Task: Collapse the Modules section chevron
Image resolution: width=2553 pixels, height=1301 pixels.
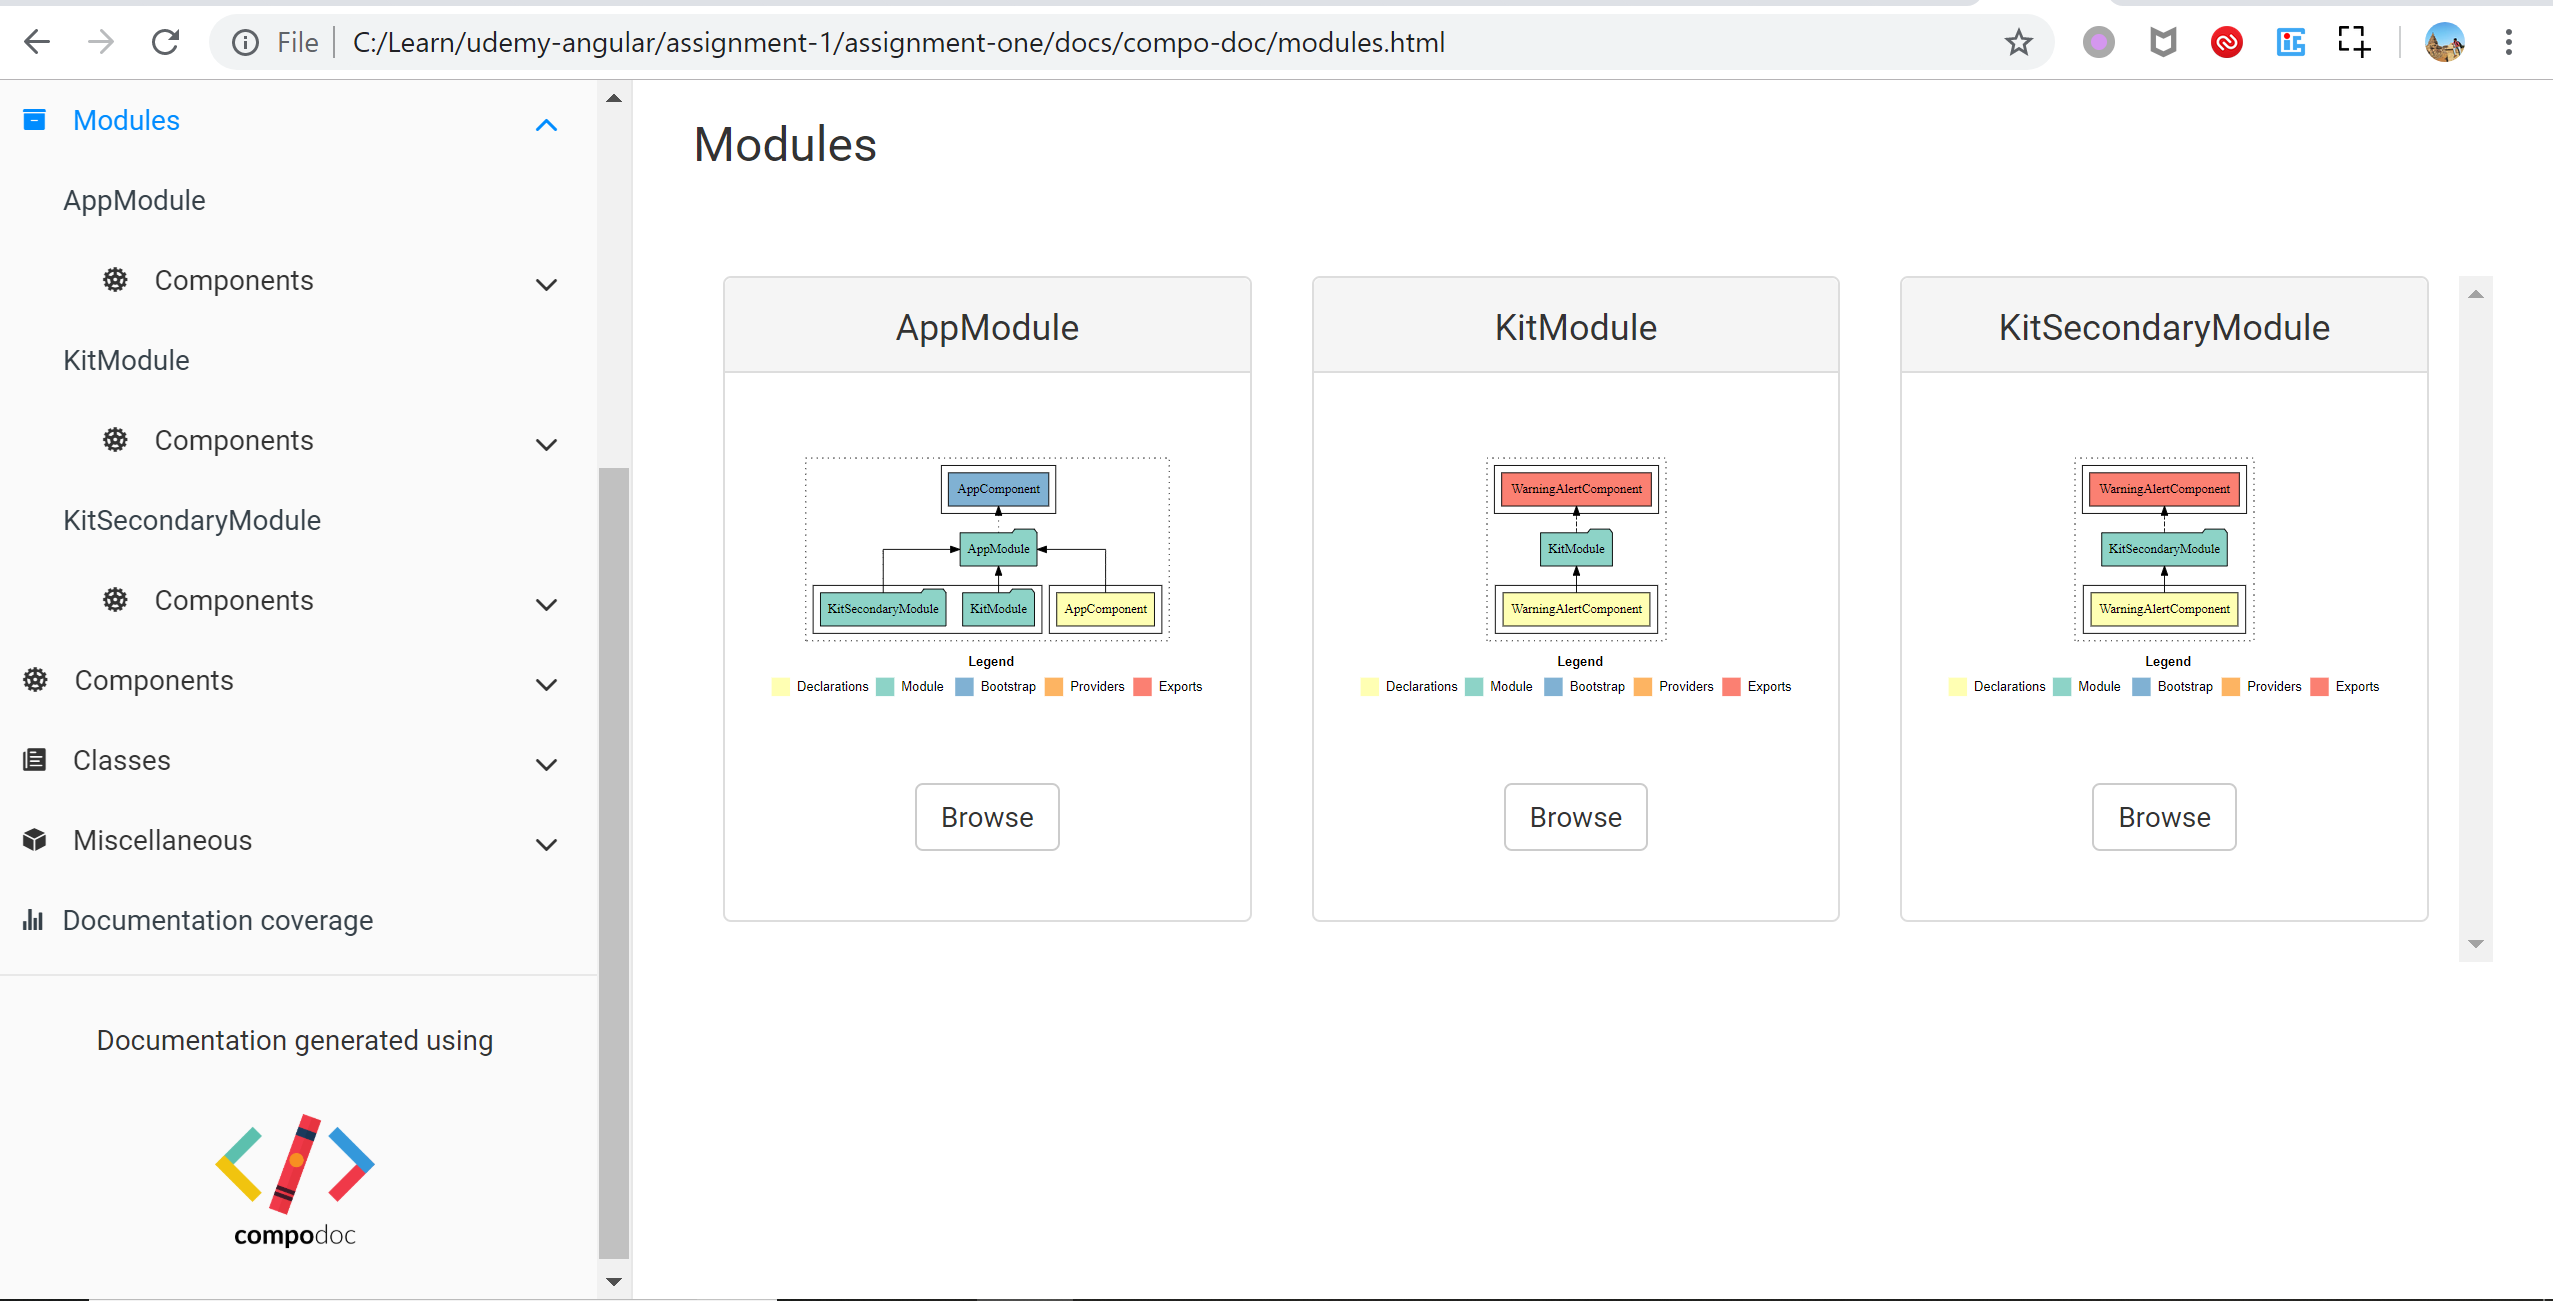Action: point(546,124)
